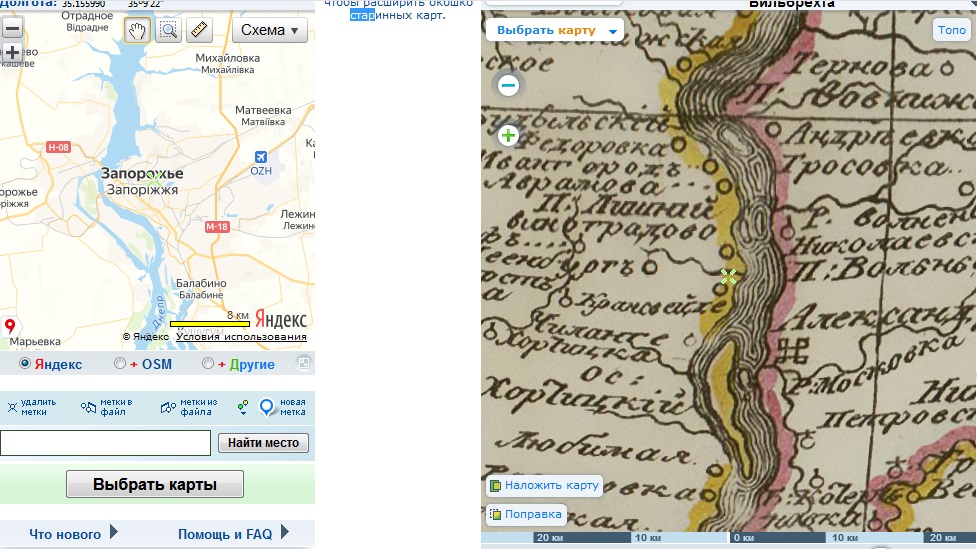Zoom out the old map with blue minus
977x549 pixels.
point(508,85)
